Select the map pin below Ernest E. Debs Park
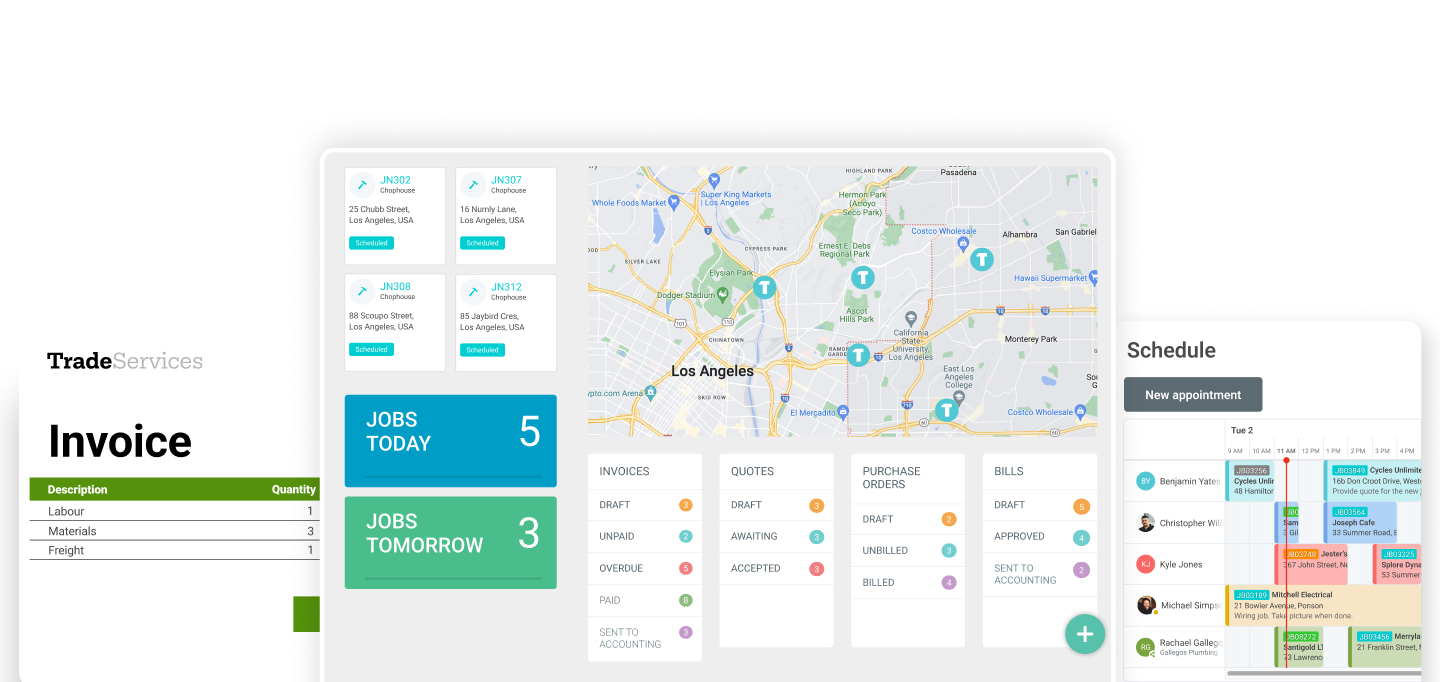 862,277
